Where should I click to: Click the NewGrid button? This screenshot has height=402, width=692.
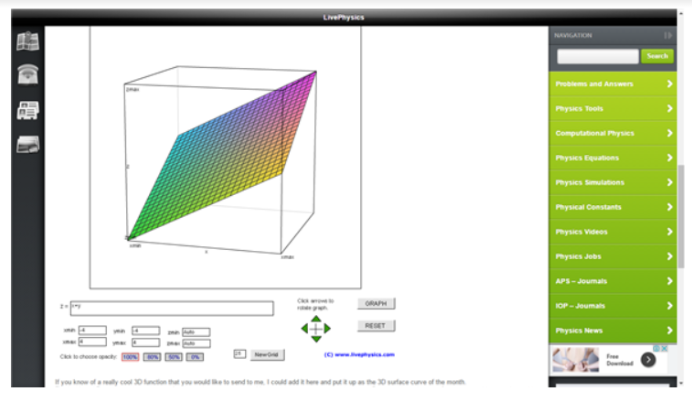(267, 355)
